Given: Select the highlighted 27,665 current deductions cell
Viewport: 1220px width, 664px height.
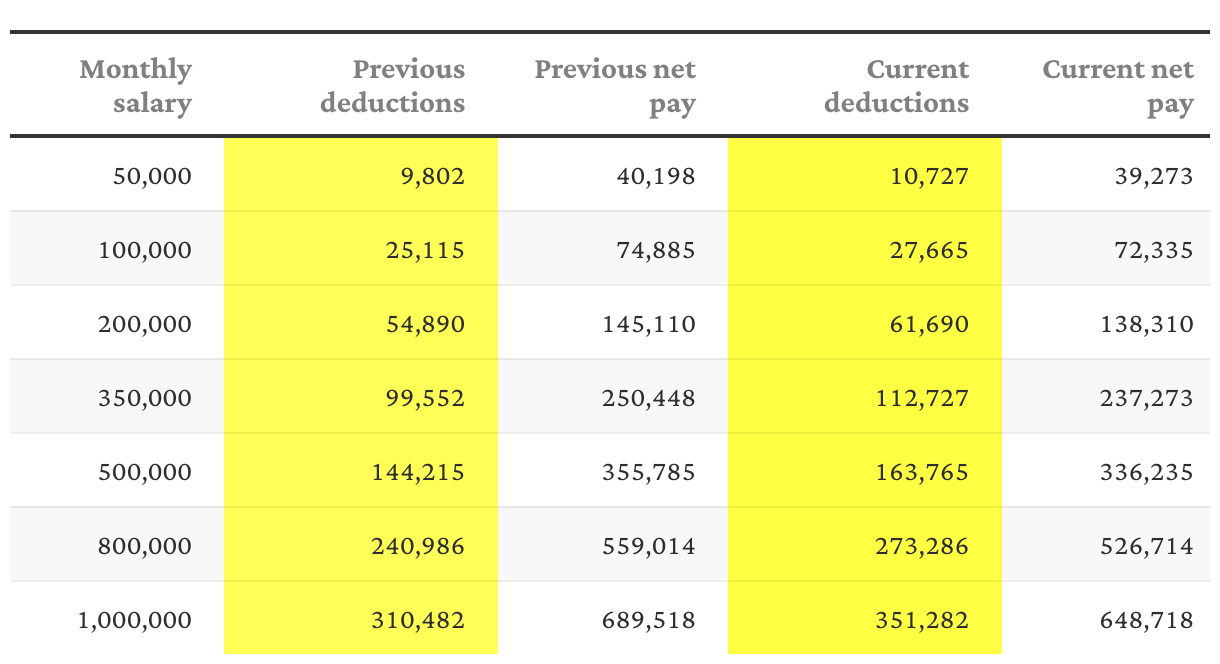Looking at the screenshot, I should pyautogui.click(x=865, y=249).
